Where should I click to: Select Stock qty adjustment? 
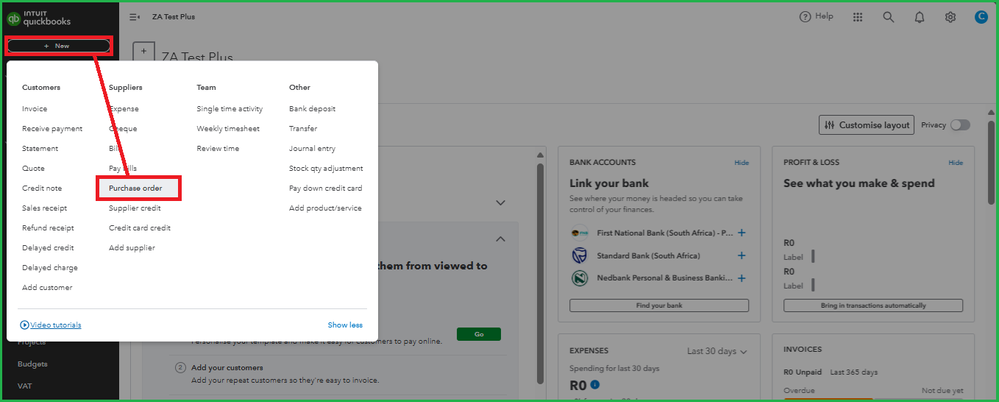326,168
